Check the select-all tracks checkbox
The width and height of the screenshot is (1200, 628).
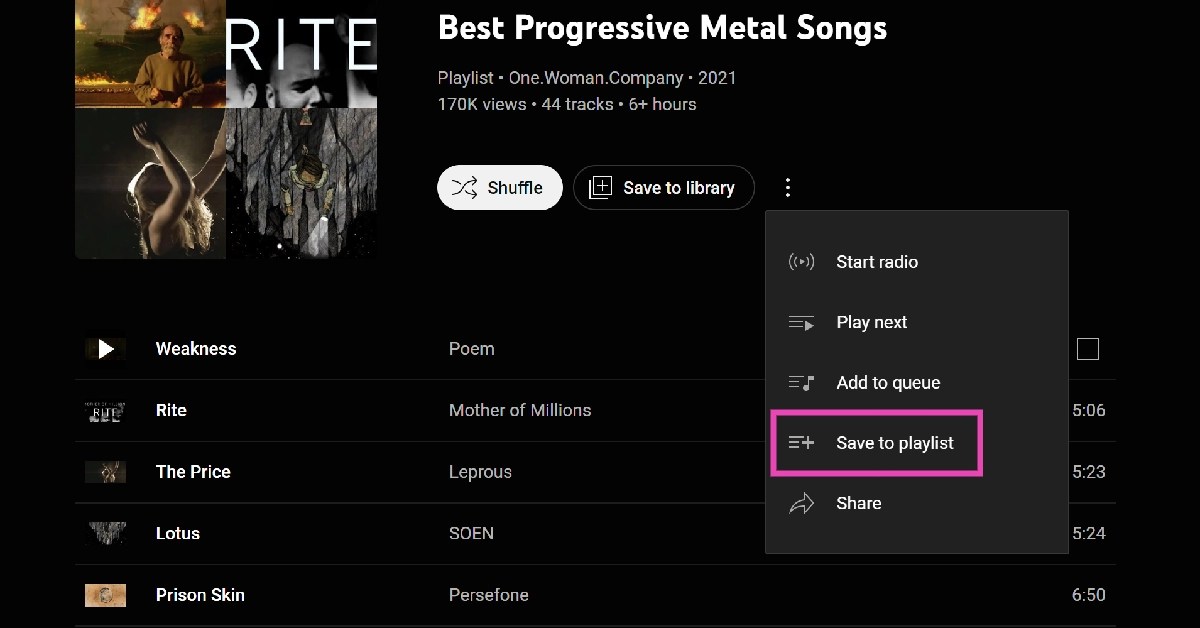pos(1088,348)
